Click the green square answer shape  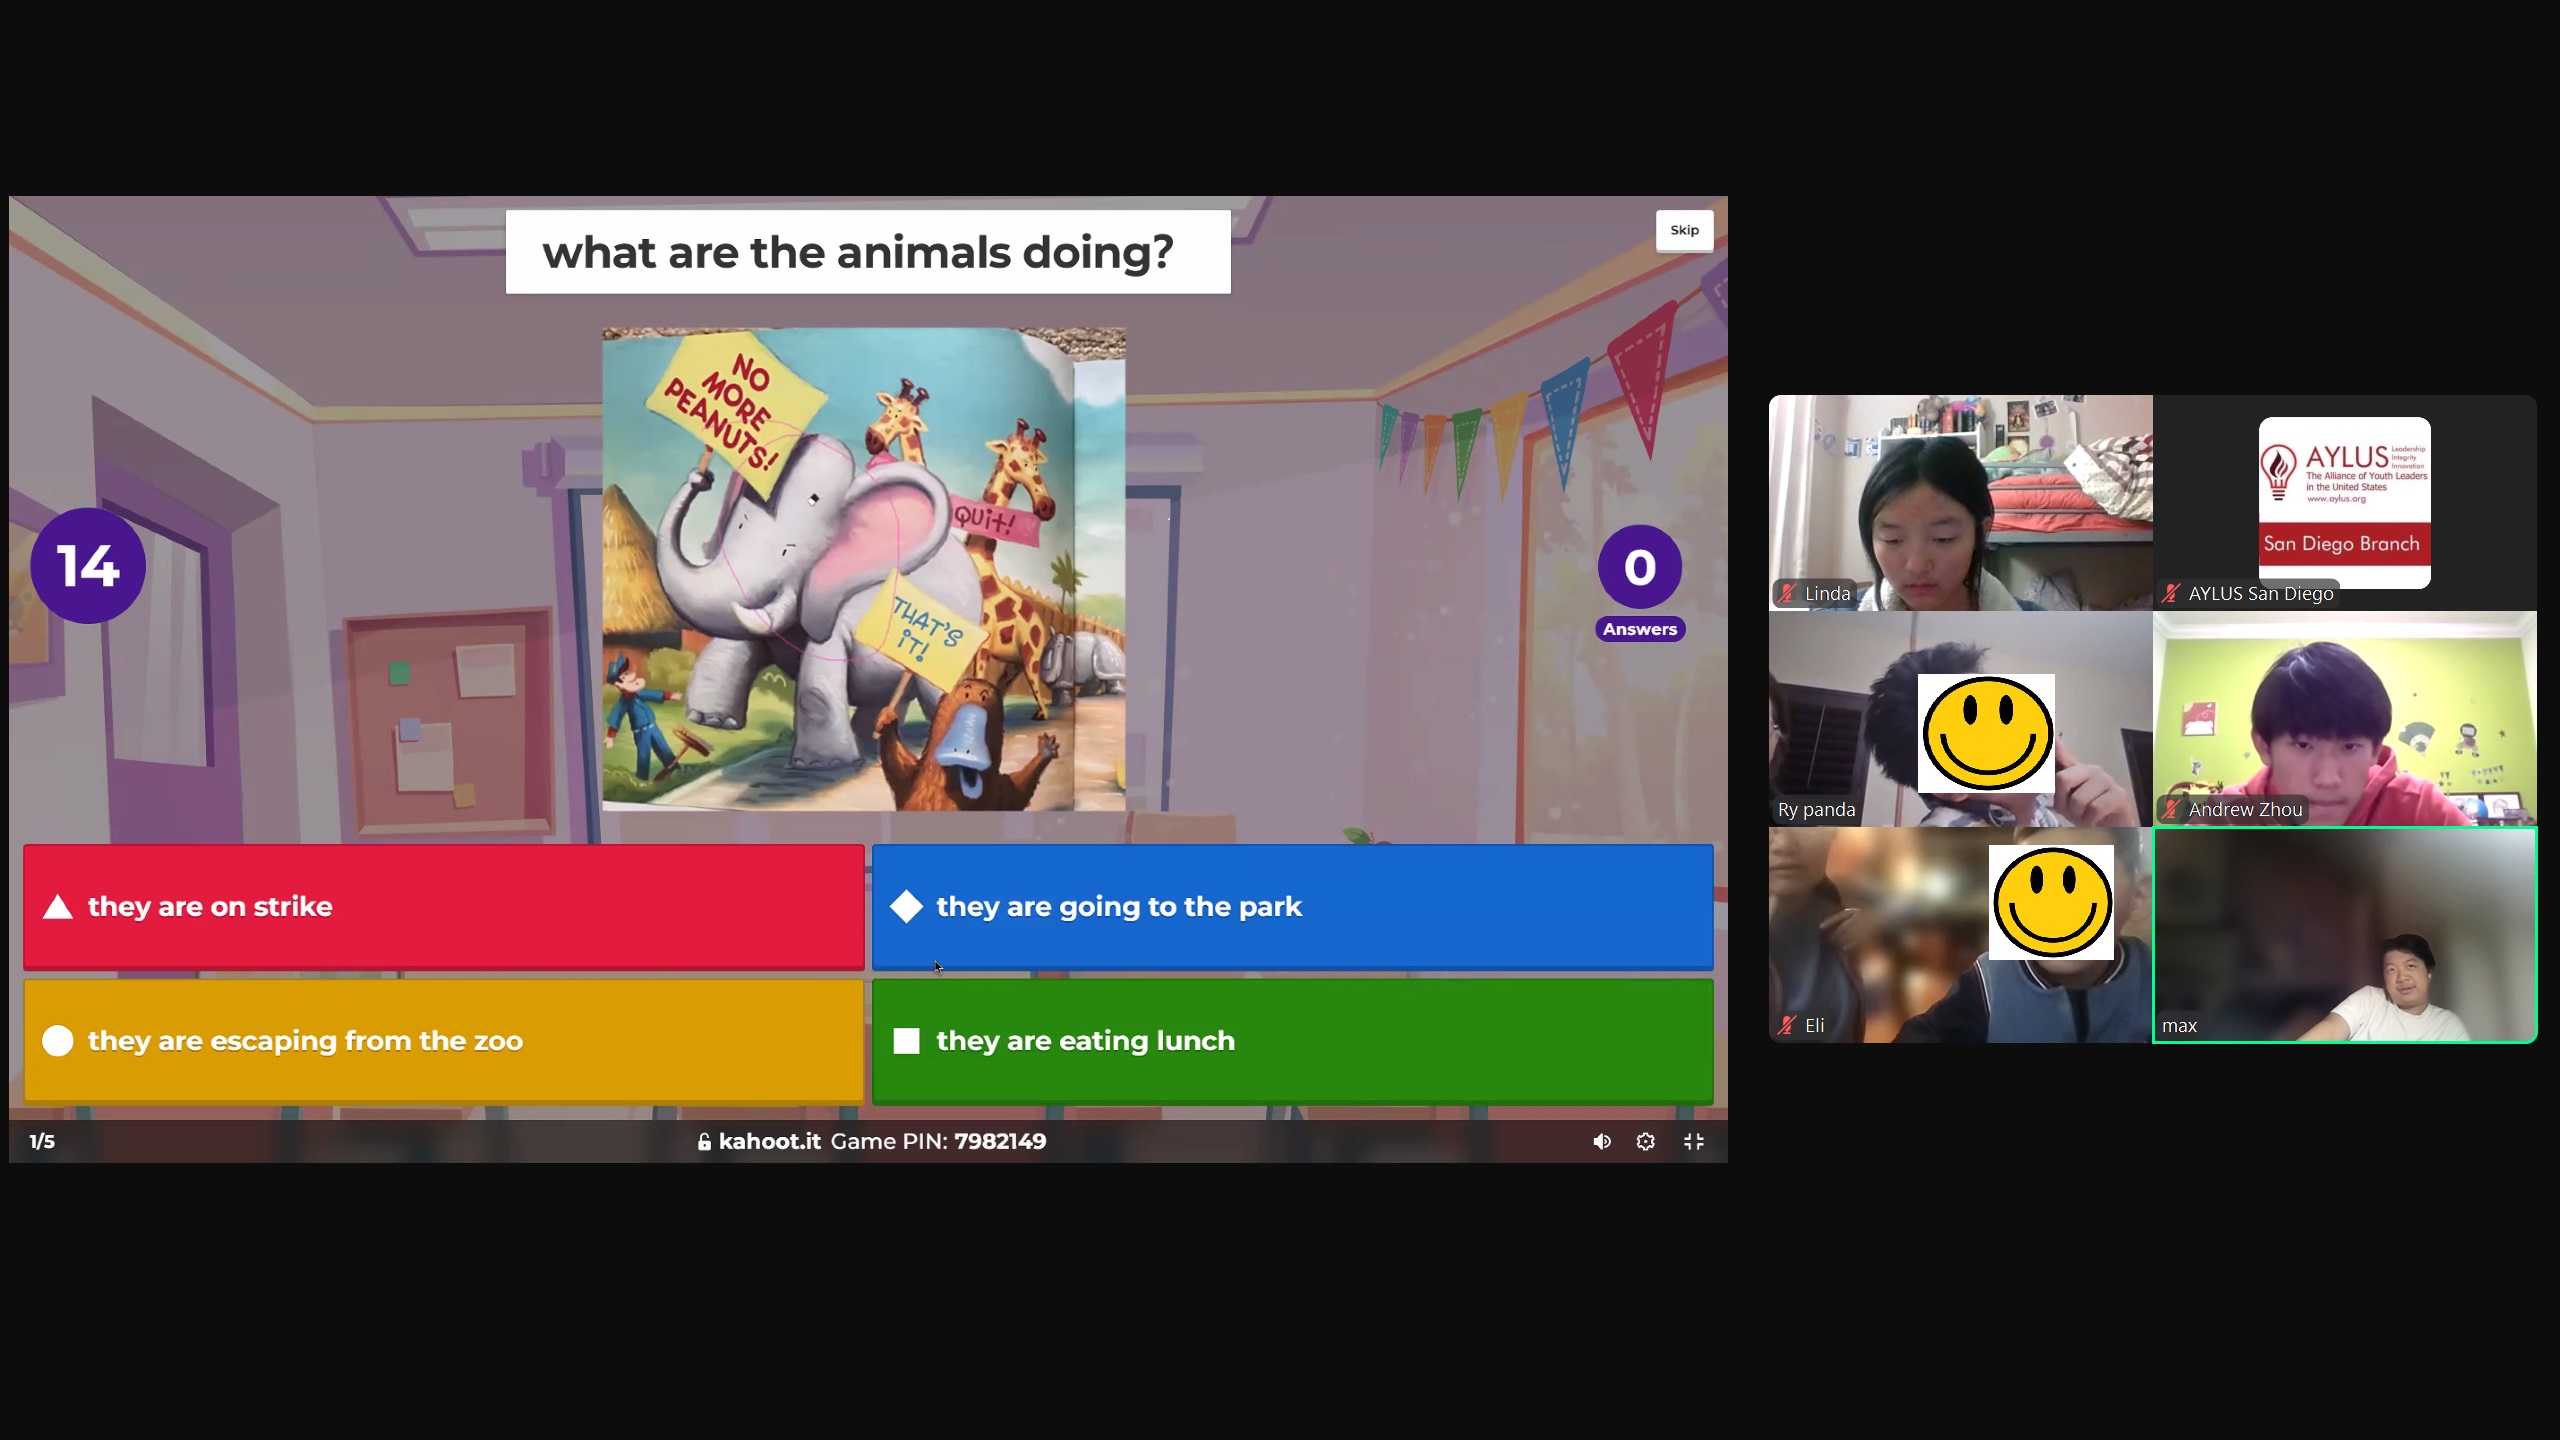point(906,1041)
